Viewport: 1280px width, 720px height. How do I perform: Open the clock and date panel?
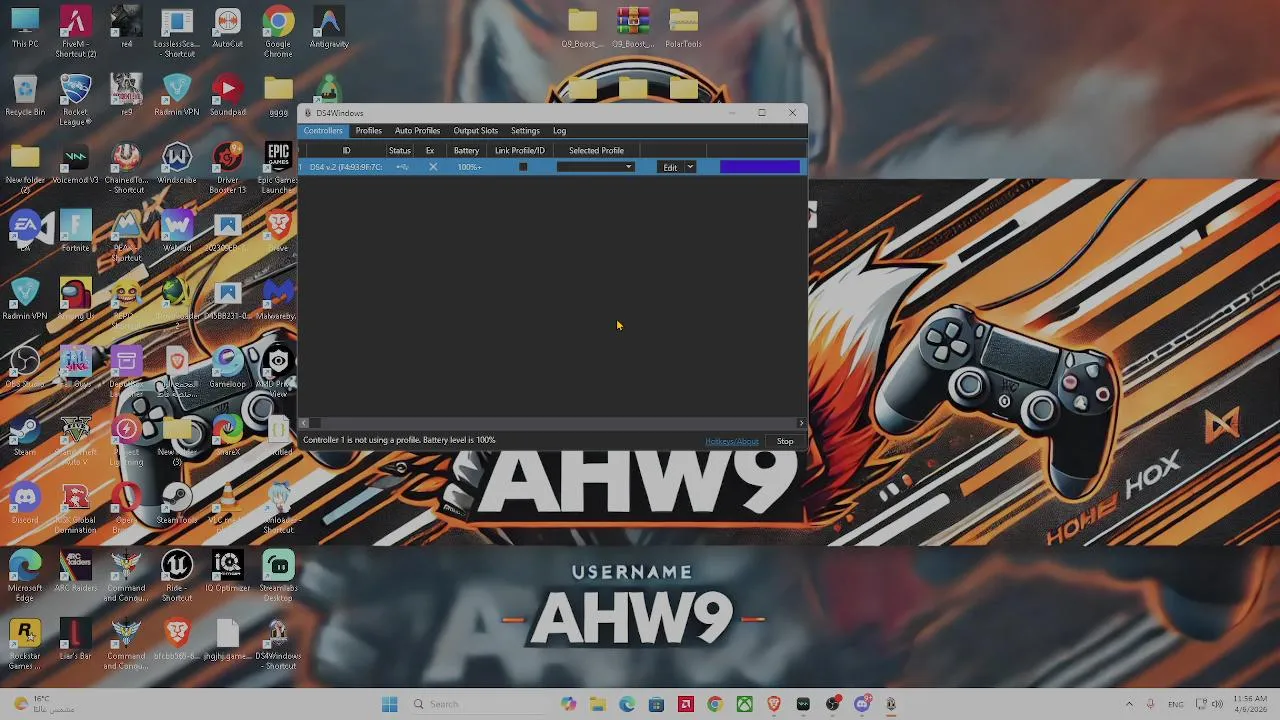(x=1250, y=704)
